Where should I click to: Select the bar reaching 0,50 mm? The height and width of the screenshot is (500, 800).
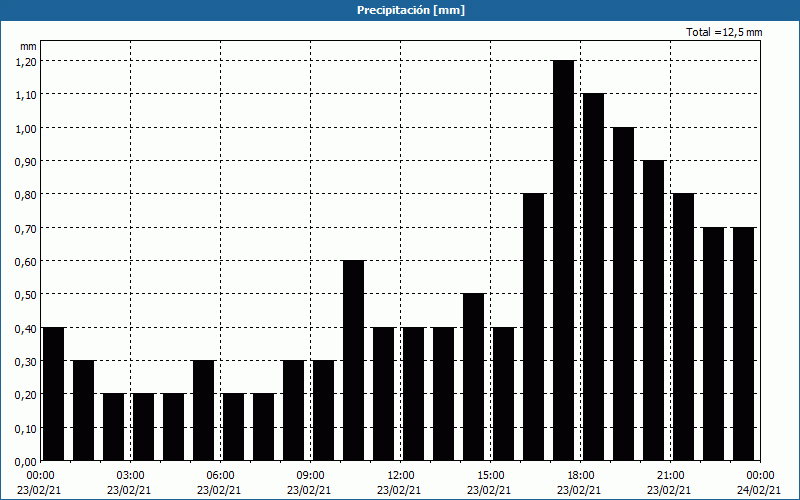(473, 377)
